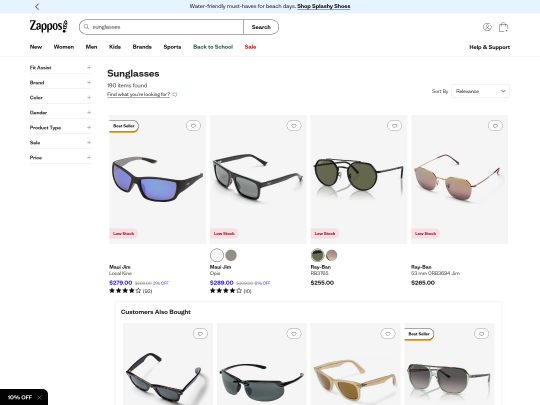
Task: Expand the Sale filter
Action: (x=60, y=143)
